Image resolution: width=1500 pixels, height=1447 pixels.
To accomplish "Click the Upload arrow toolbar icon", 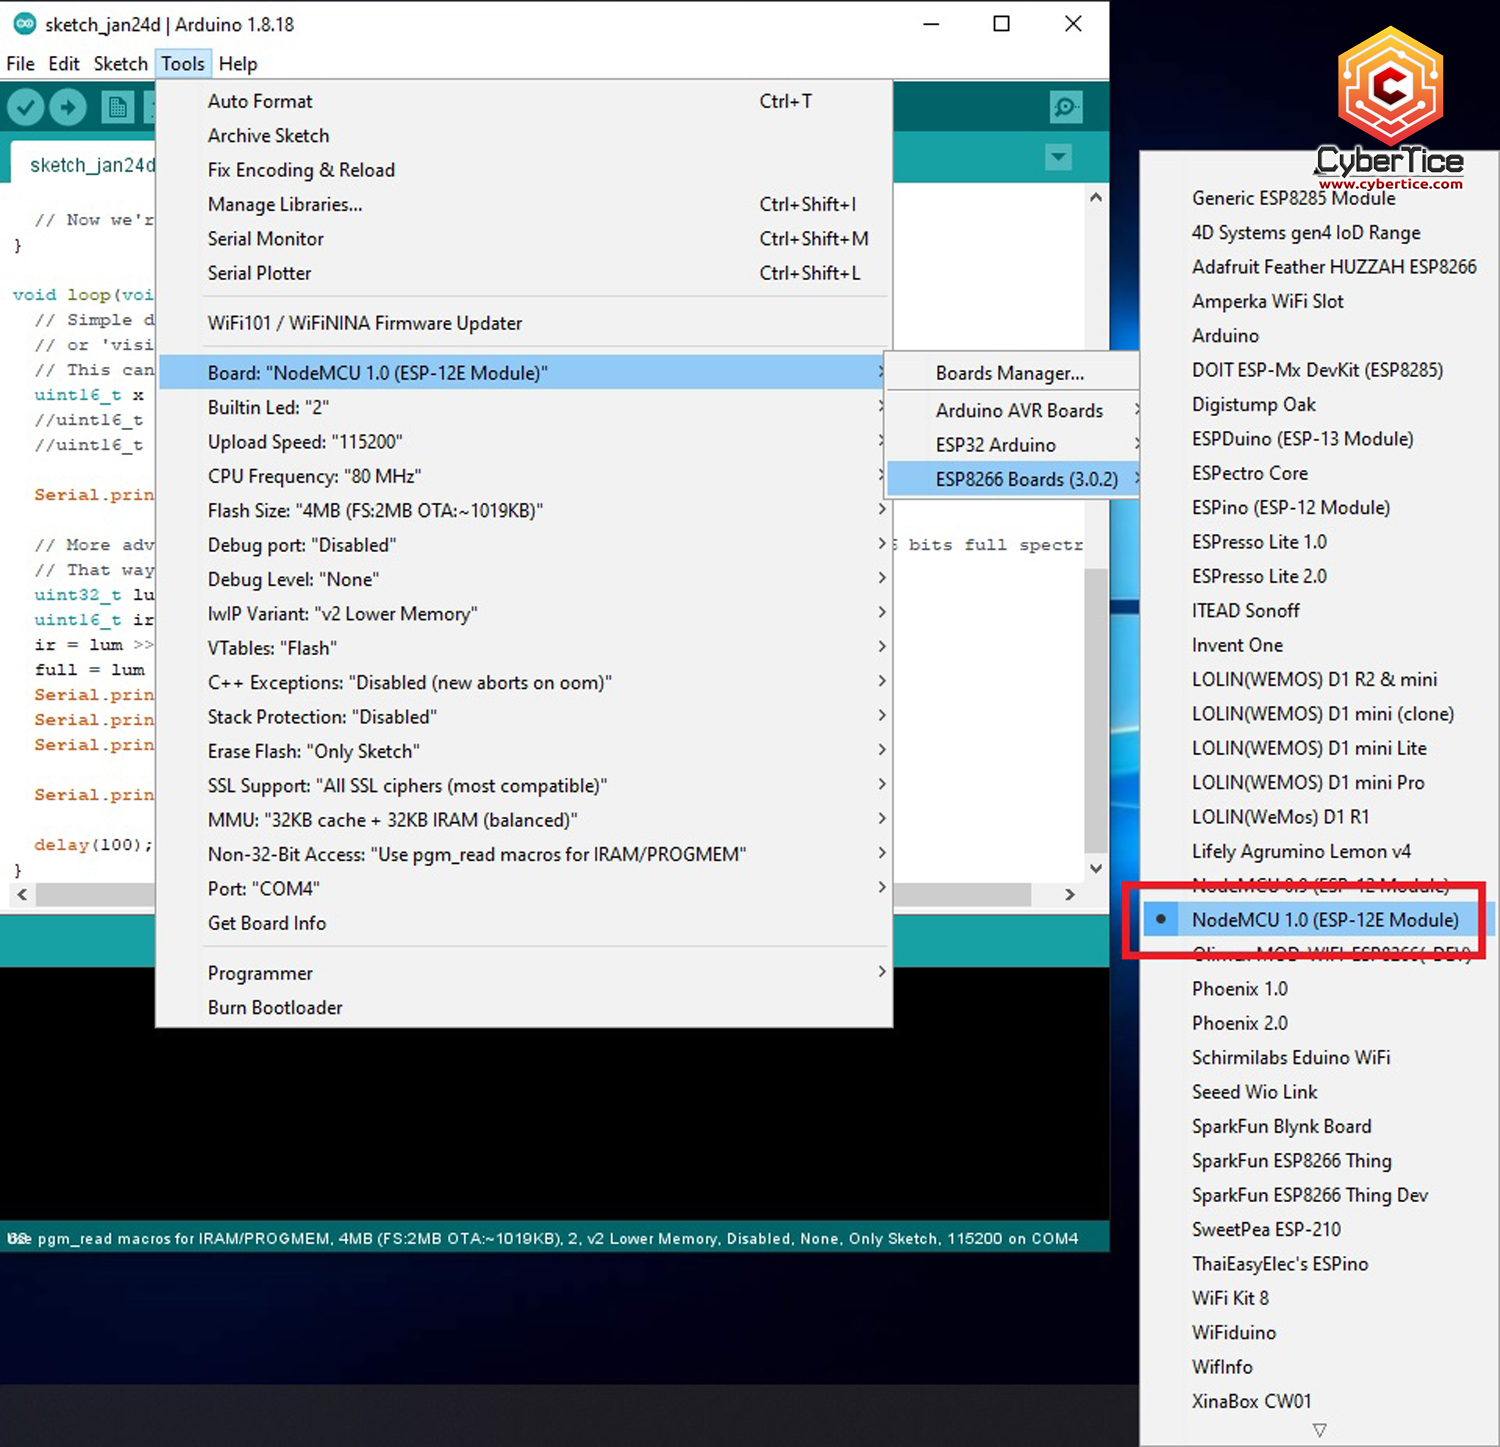I will [x=68, y=107].
